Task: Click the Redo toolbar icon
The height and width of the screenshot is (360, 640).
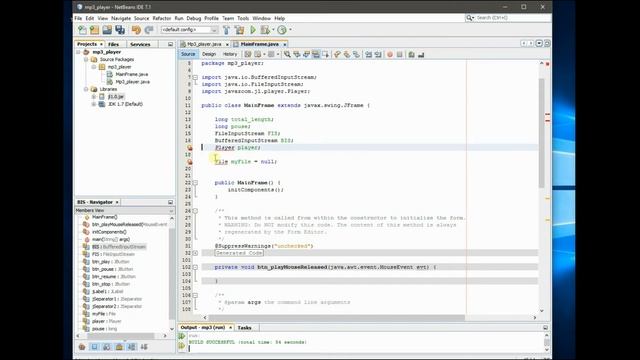Action: (x=149, y=30)
